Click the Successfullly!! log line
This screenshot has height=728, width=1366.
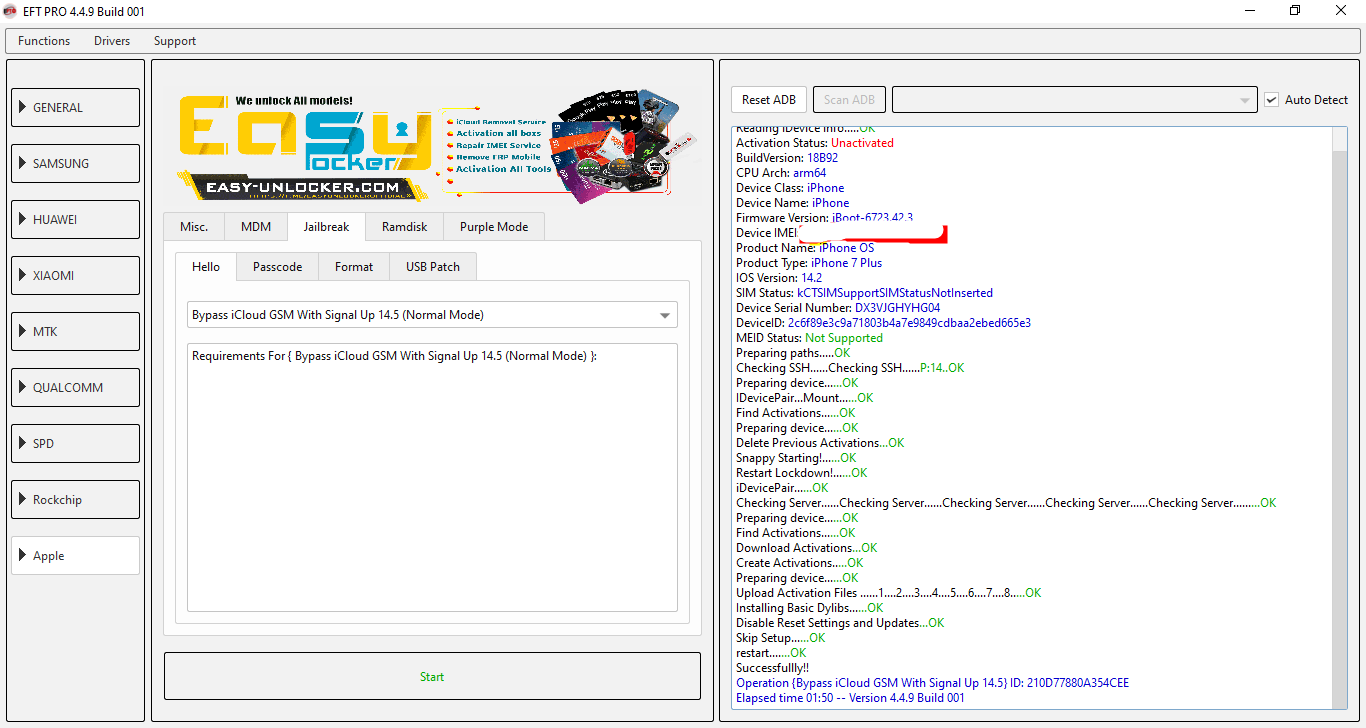point(772,668)
